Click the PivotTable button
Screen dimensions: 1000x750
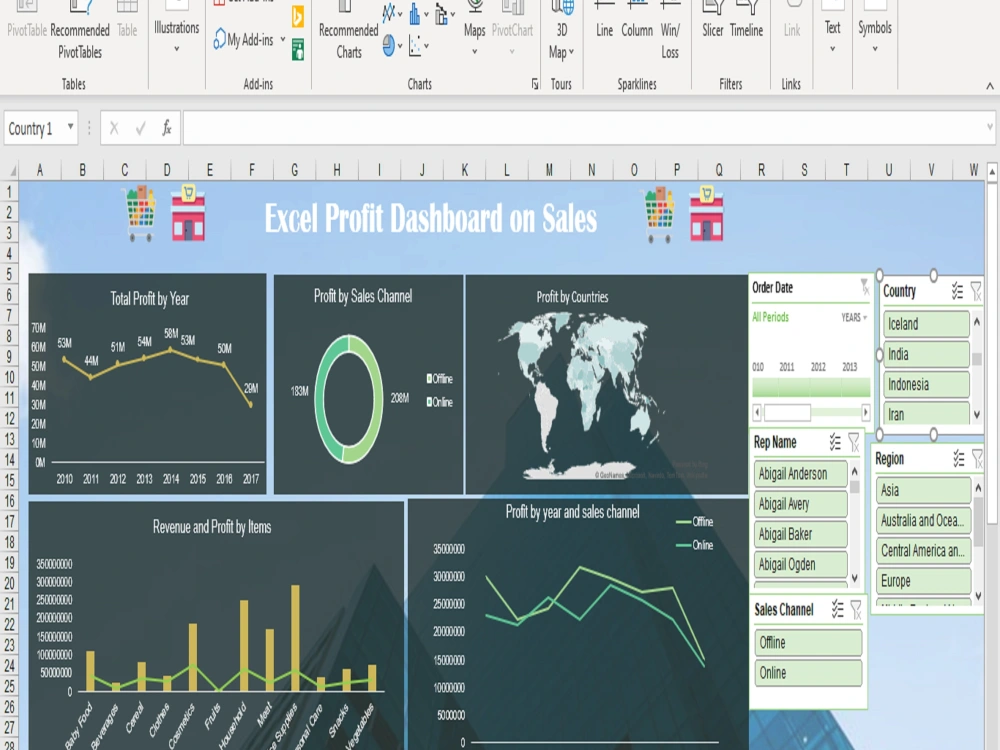click(27, 20)
